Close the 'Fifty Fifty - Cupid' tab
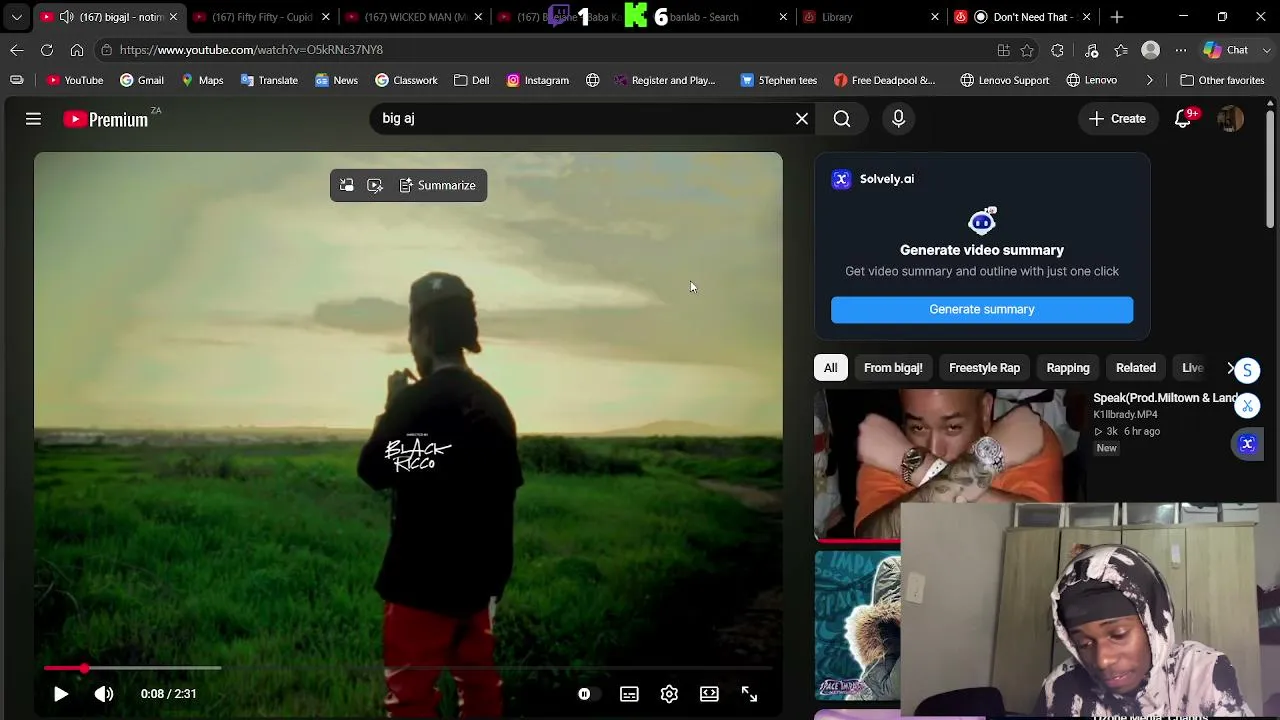Image resolution: width=1280 pixels, height=720 pixels. tap(325, 17)
